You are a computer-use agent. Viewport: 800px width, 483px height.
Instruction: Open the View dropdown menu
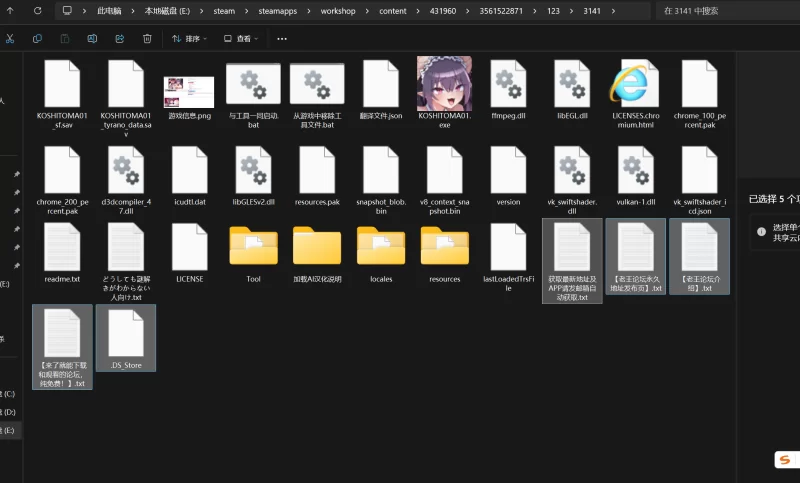(x=241, y=39)
